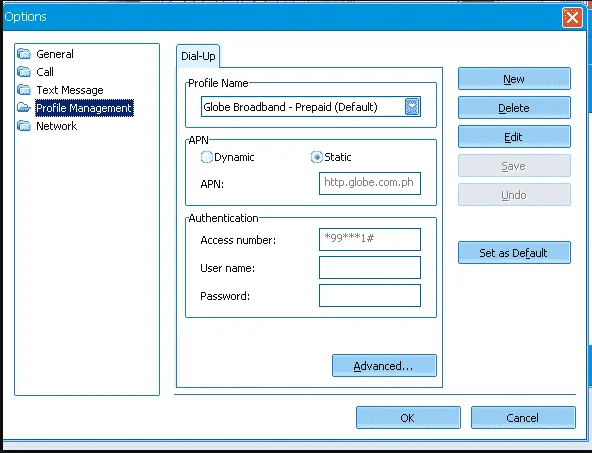Open Text Message settings
Image resolution: width=592 pixels, height=453 pixels.
click(70, 90)
